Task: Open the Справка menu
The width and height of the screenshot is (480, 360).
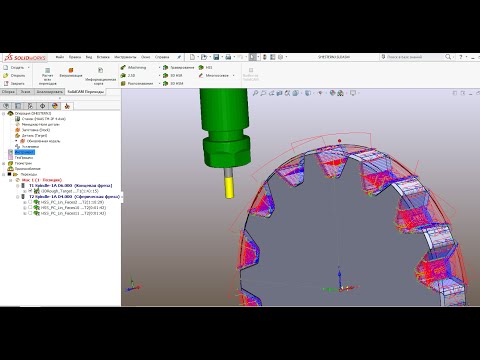Action: tap(162, 57)
